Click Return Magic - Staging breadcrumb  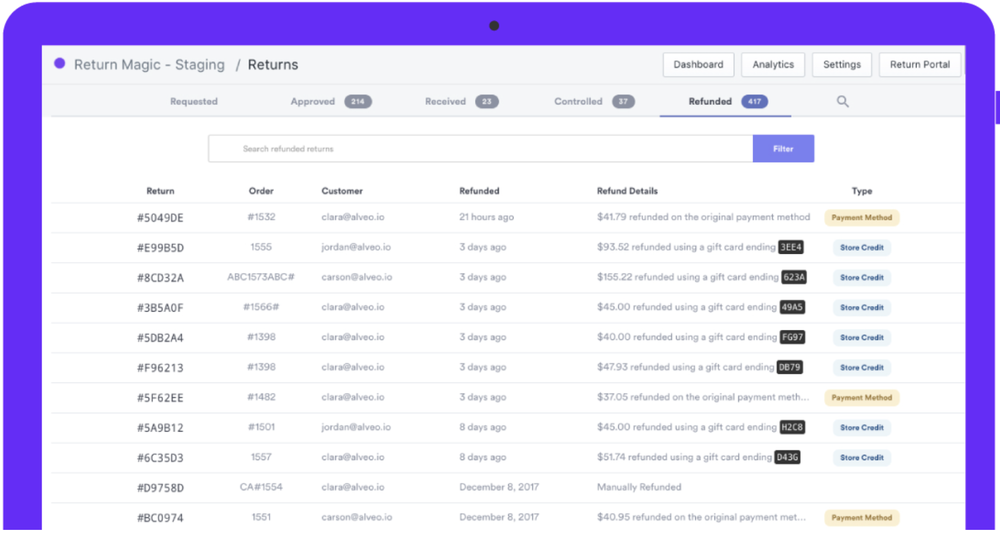(x=149, y=64)
